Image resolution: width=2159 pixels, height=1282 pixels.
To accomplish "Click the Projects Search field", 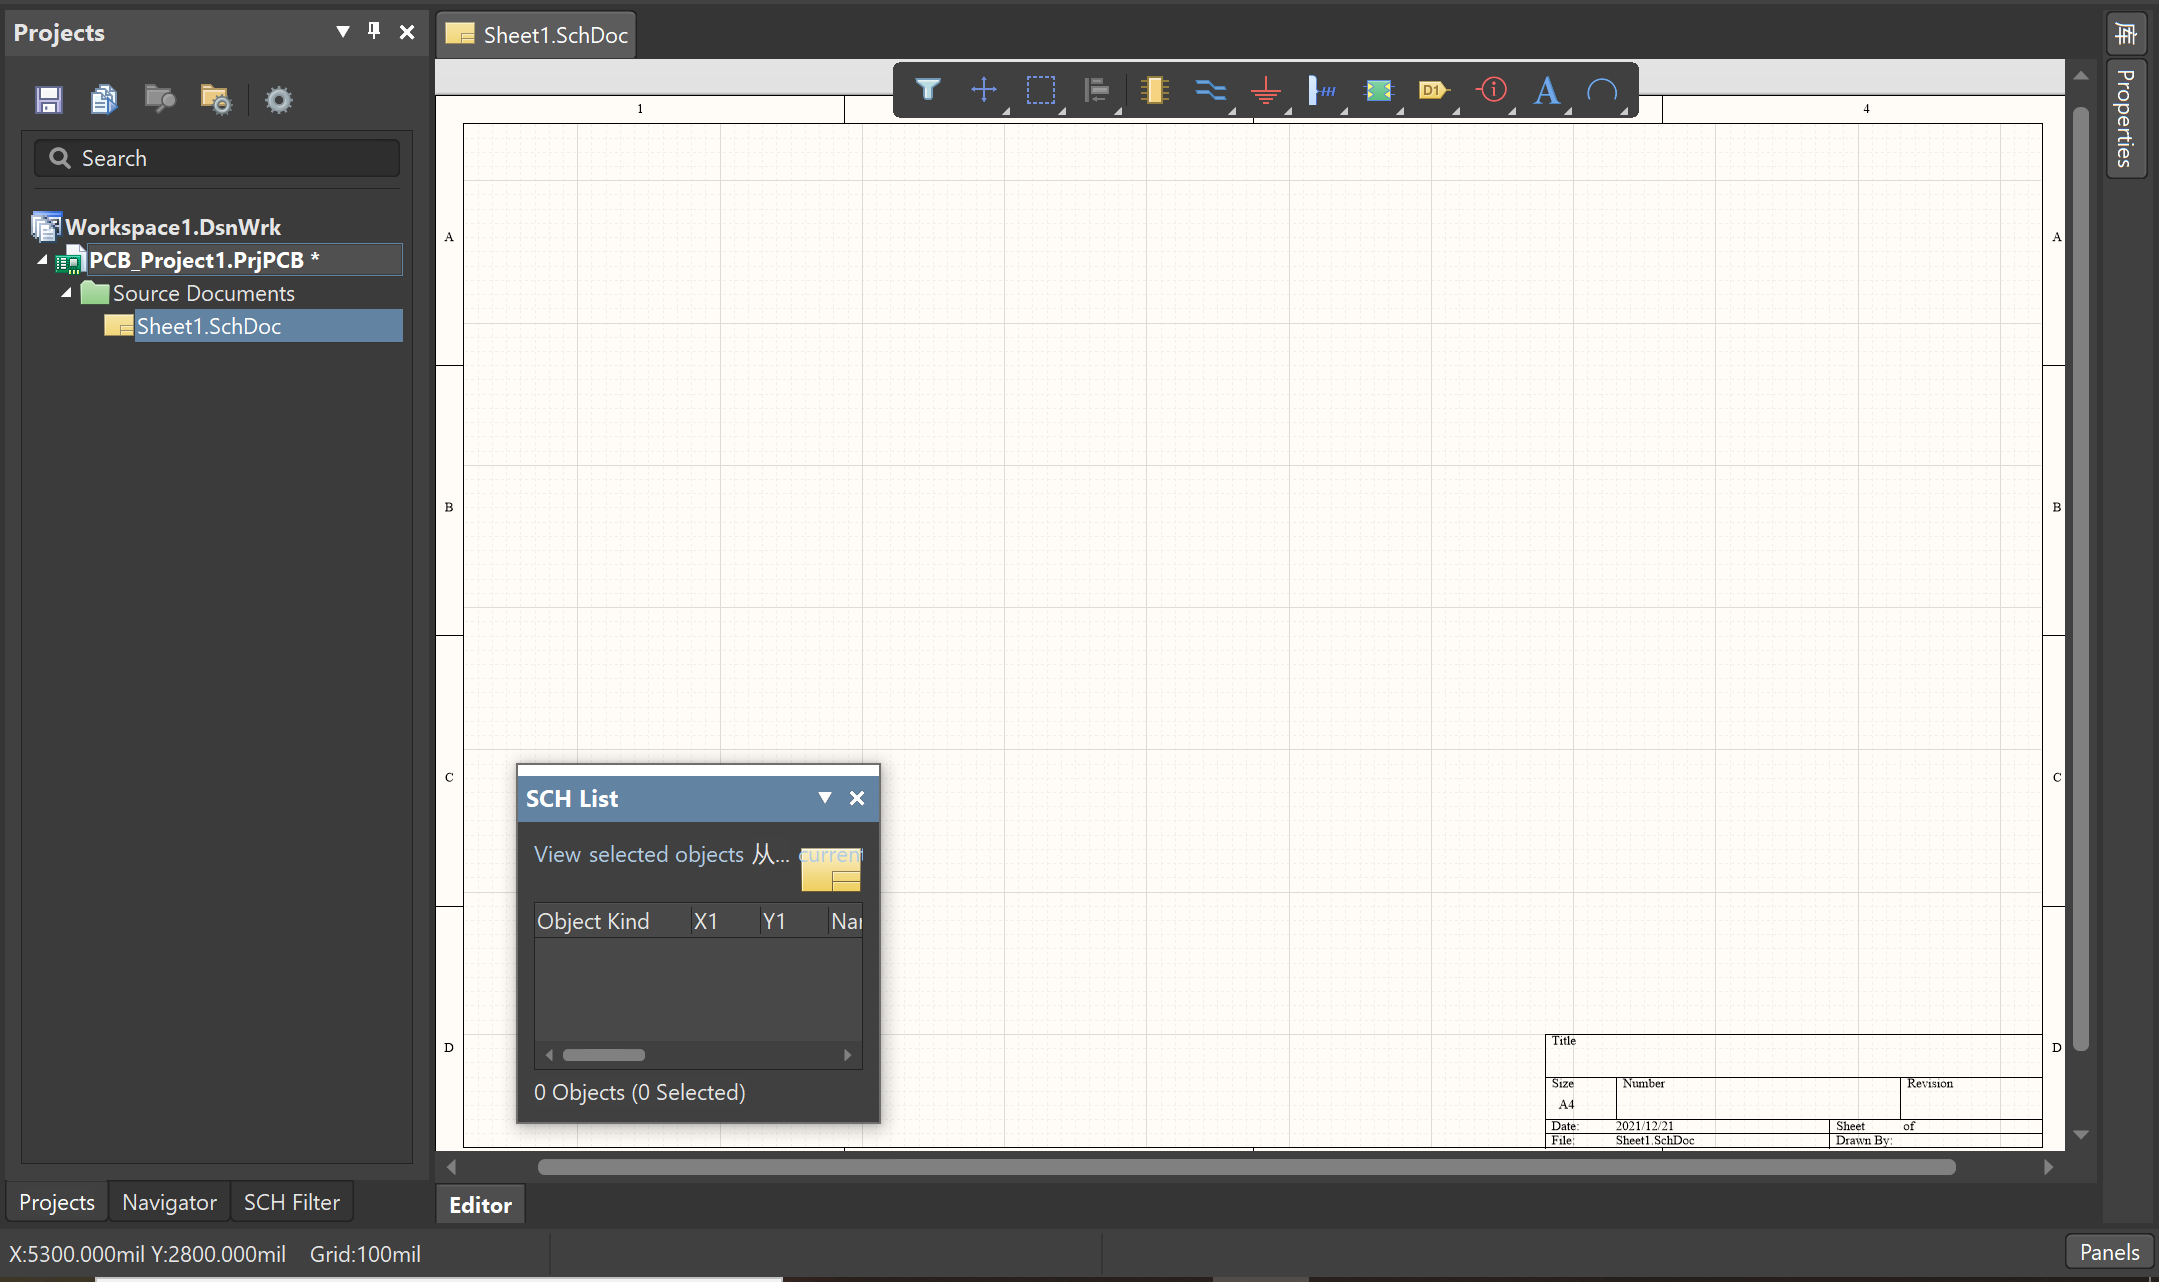I will click(217, 158).
